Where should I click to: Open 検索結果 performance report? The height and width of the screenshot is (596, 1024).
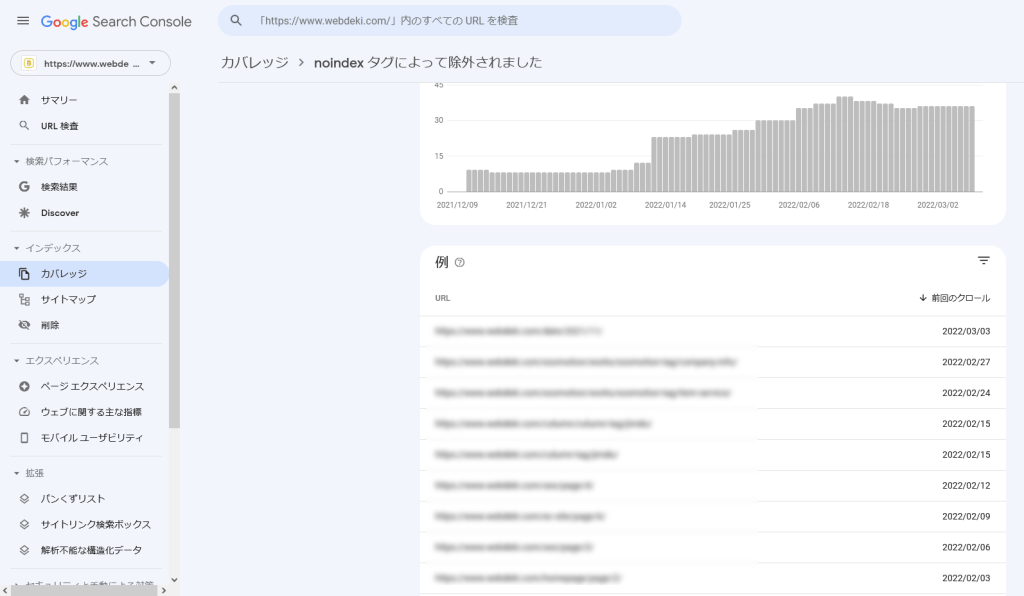59,187
